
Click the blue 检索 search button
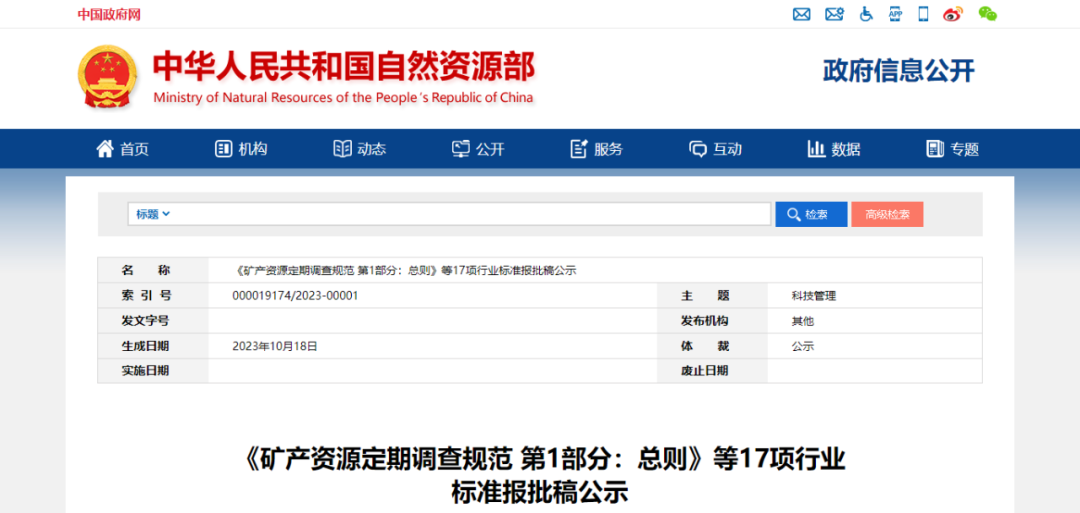[811, 214]
